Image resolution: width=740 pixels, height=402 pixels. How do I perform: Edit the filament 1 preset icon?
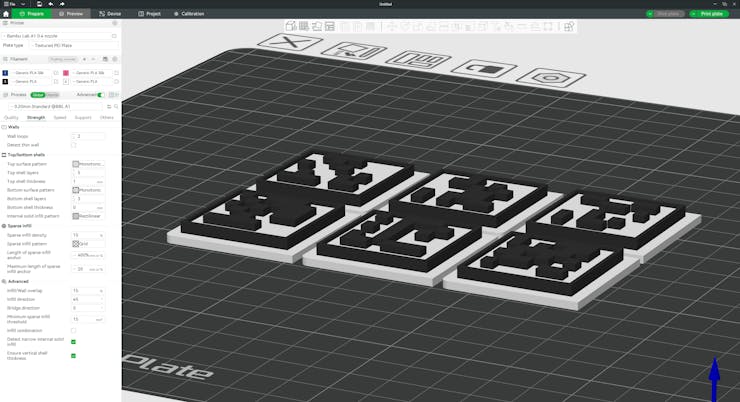pyautogui.click(x=56, y=73)
